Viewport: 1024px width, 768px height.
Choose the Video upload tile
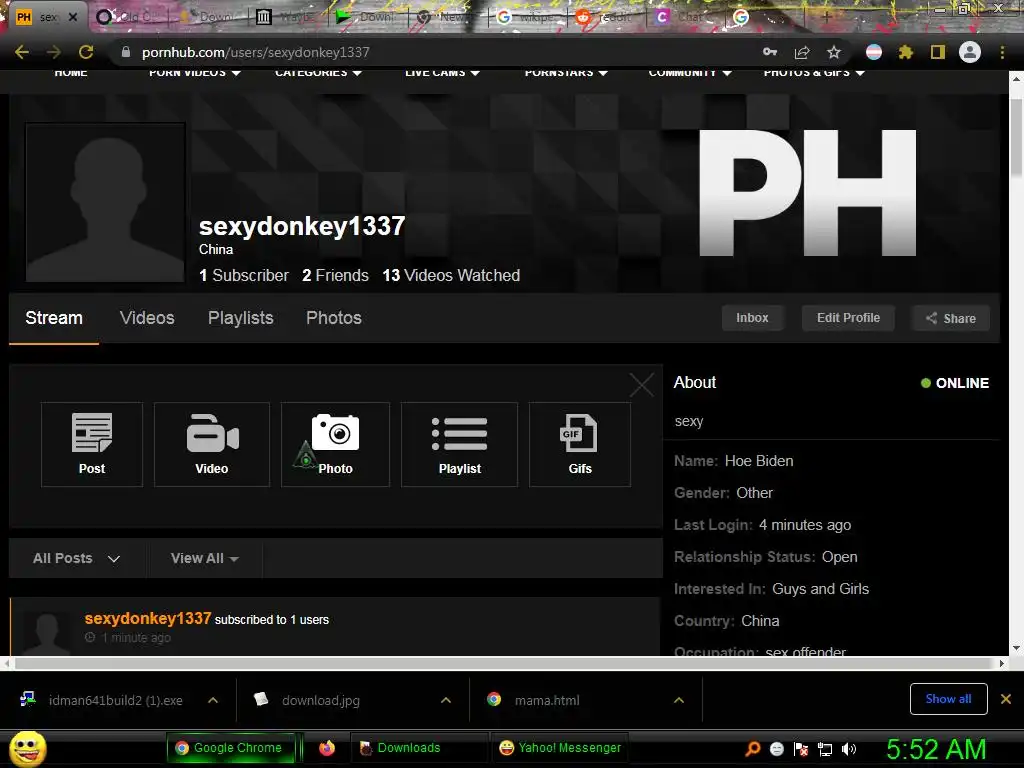click(212, 444)
